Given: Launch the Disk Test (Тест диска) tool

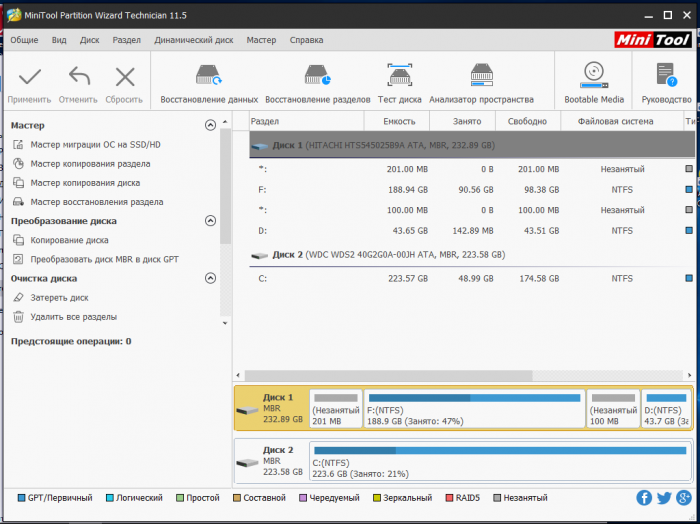Looking at the screenshot, I should [399, 76].
